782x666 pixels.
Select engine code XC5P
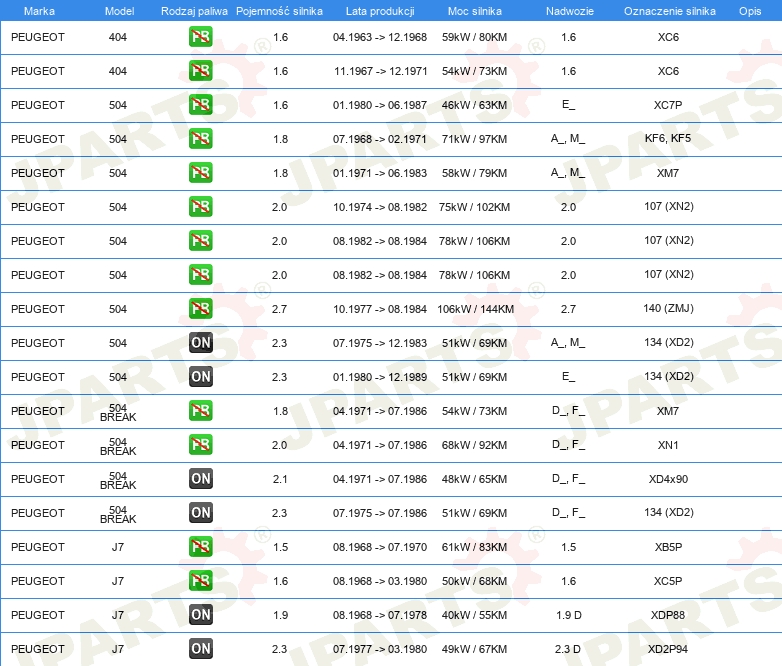click(x=668, y=581)
